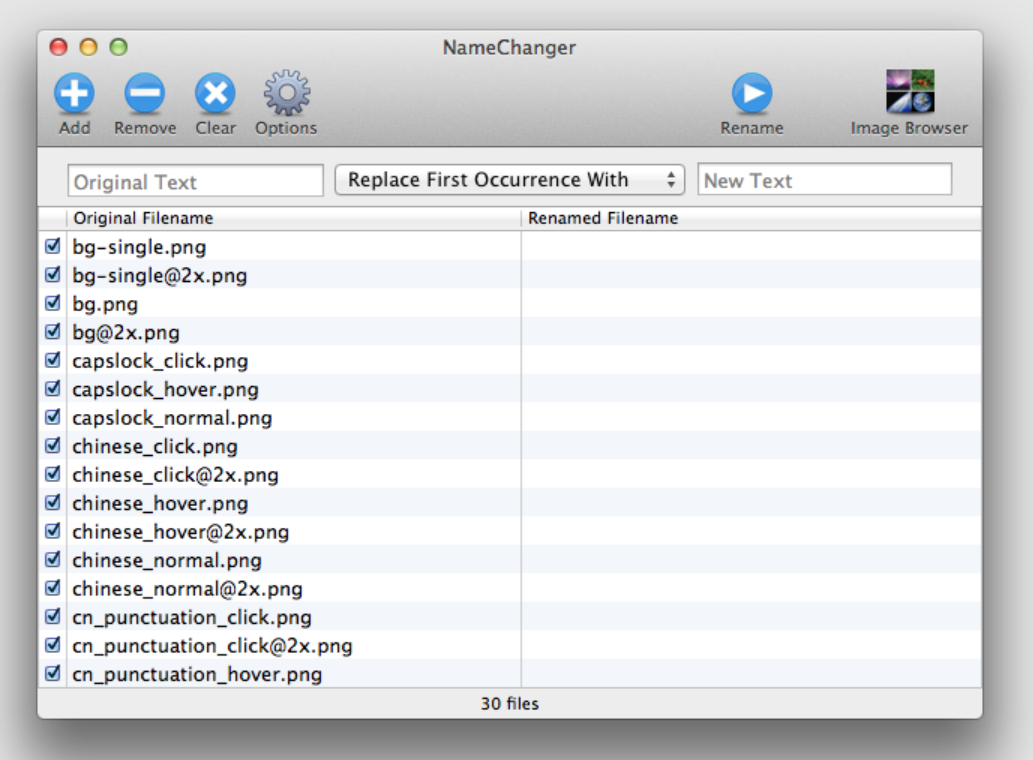Click the Add files icon
Image resolution: width=1033 pixels, height=760 pixels.
point(74,93)
